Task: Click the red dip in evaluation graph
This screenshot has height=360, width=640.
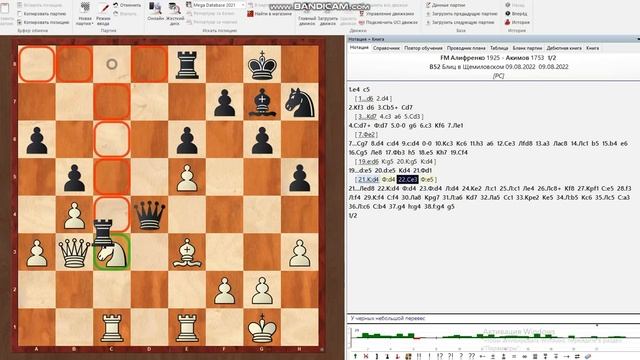Action: coord(417,338)
